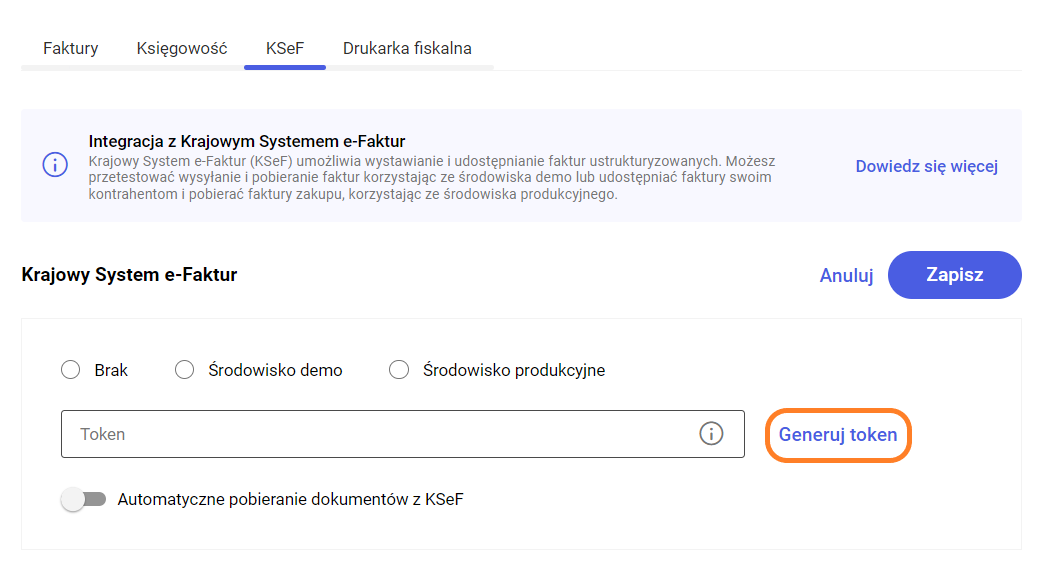1044x570 pixels.
Task: Click the info icon in the integration banner
Action: [55, 165]
